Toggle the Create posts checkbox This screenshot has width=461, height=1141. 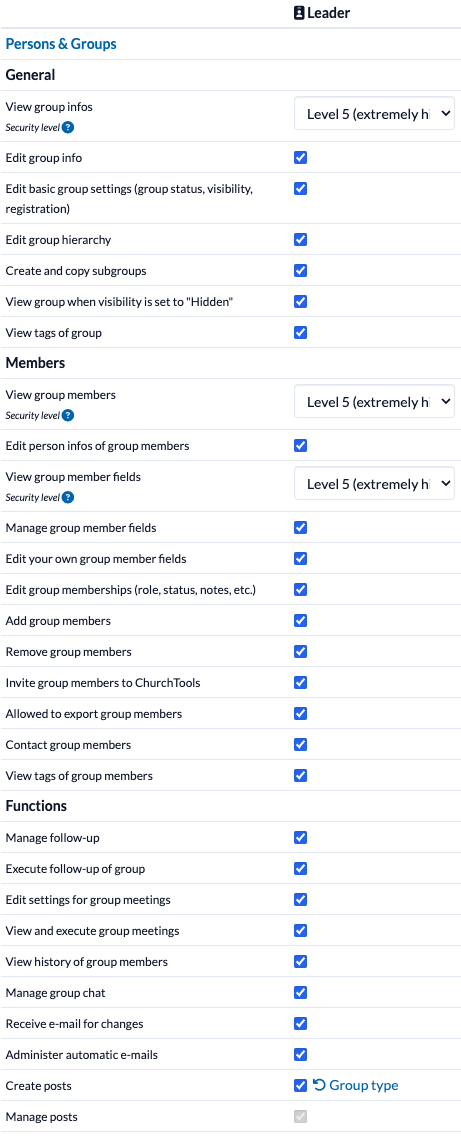300,1085
